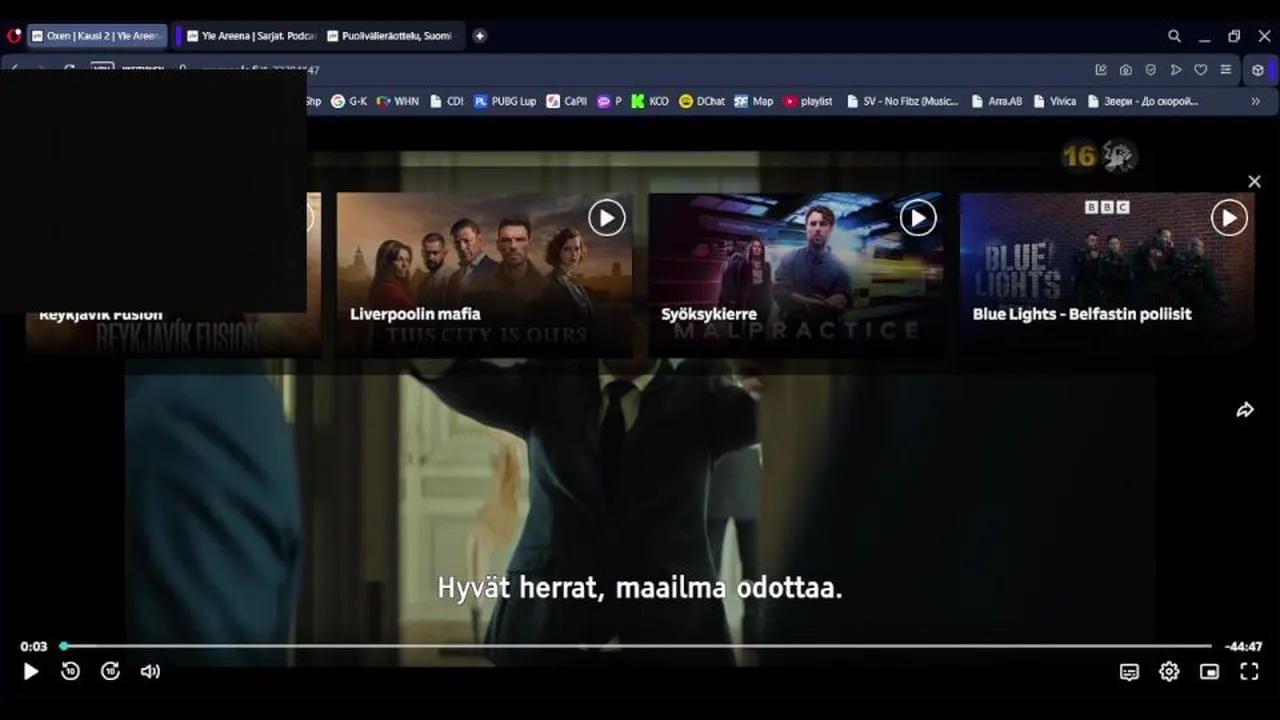The width and height of the screenshot is (1280, 720).
Task: Share the video using the arrow icon
Action: 1245,410
